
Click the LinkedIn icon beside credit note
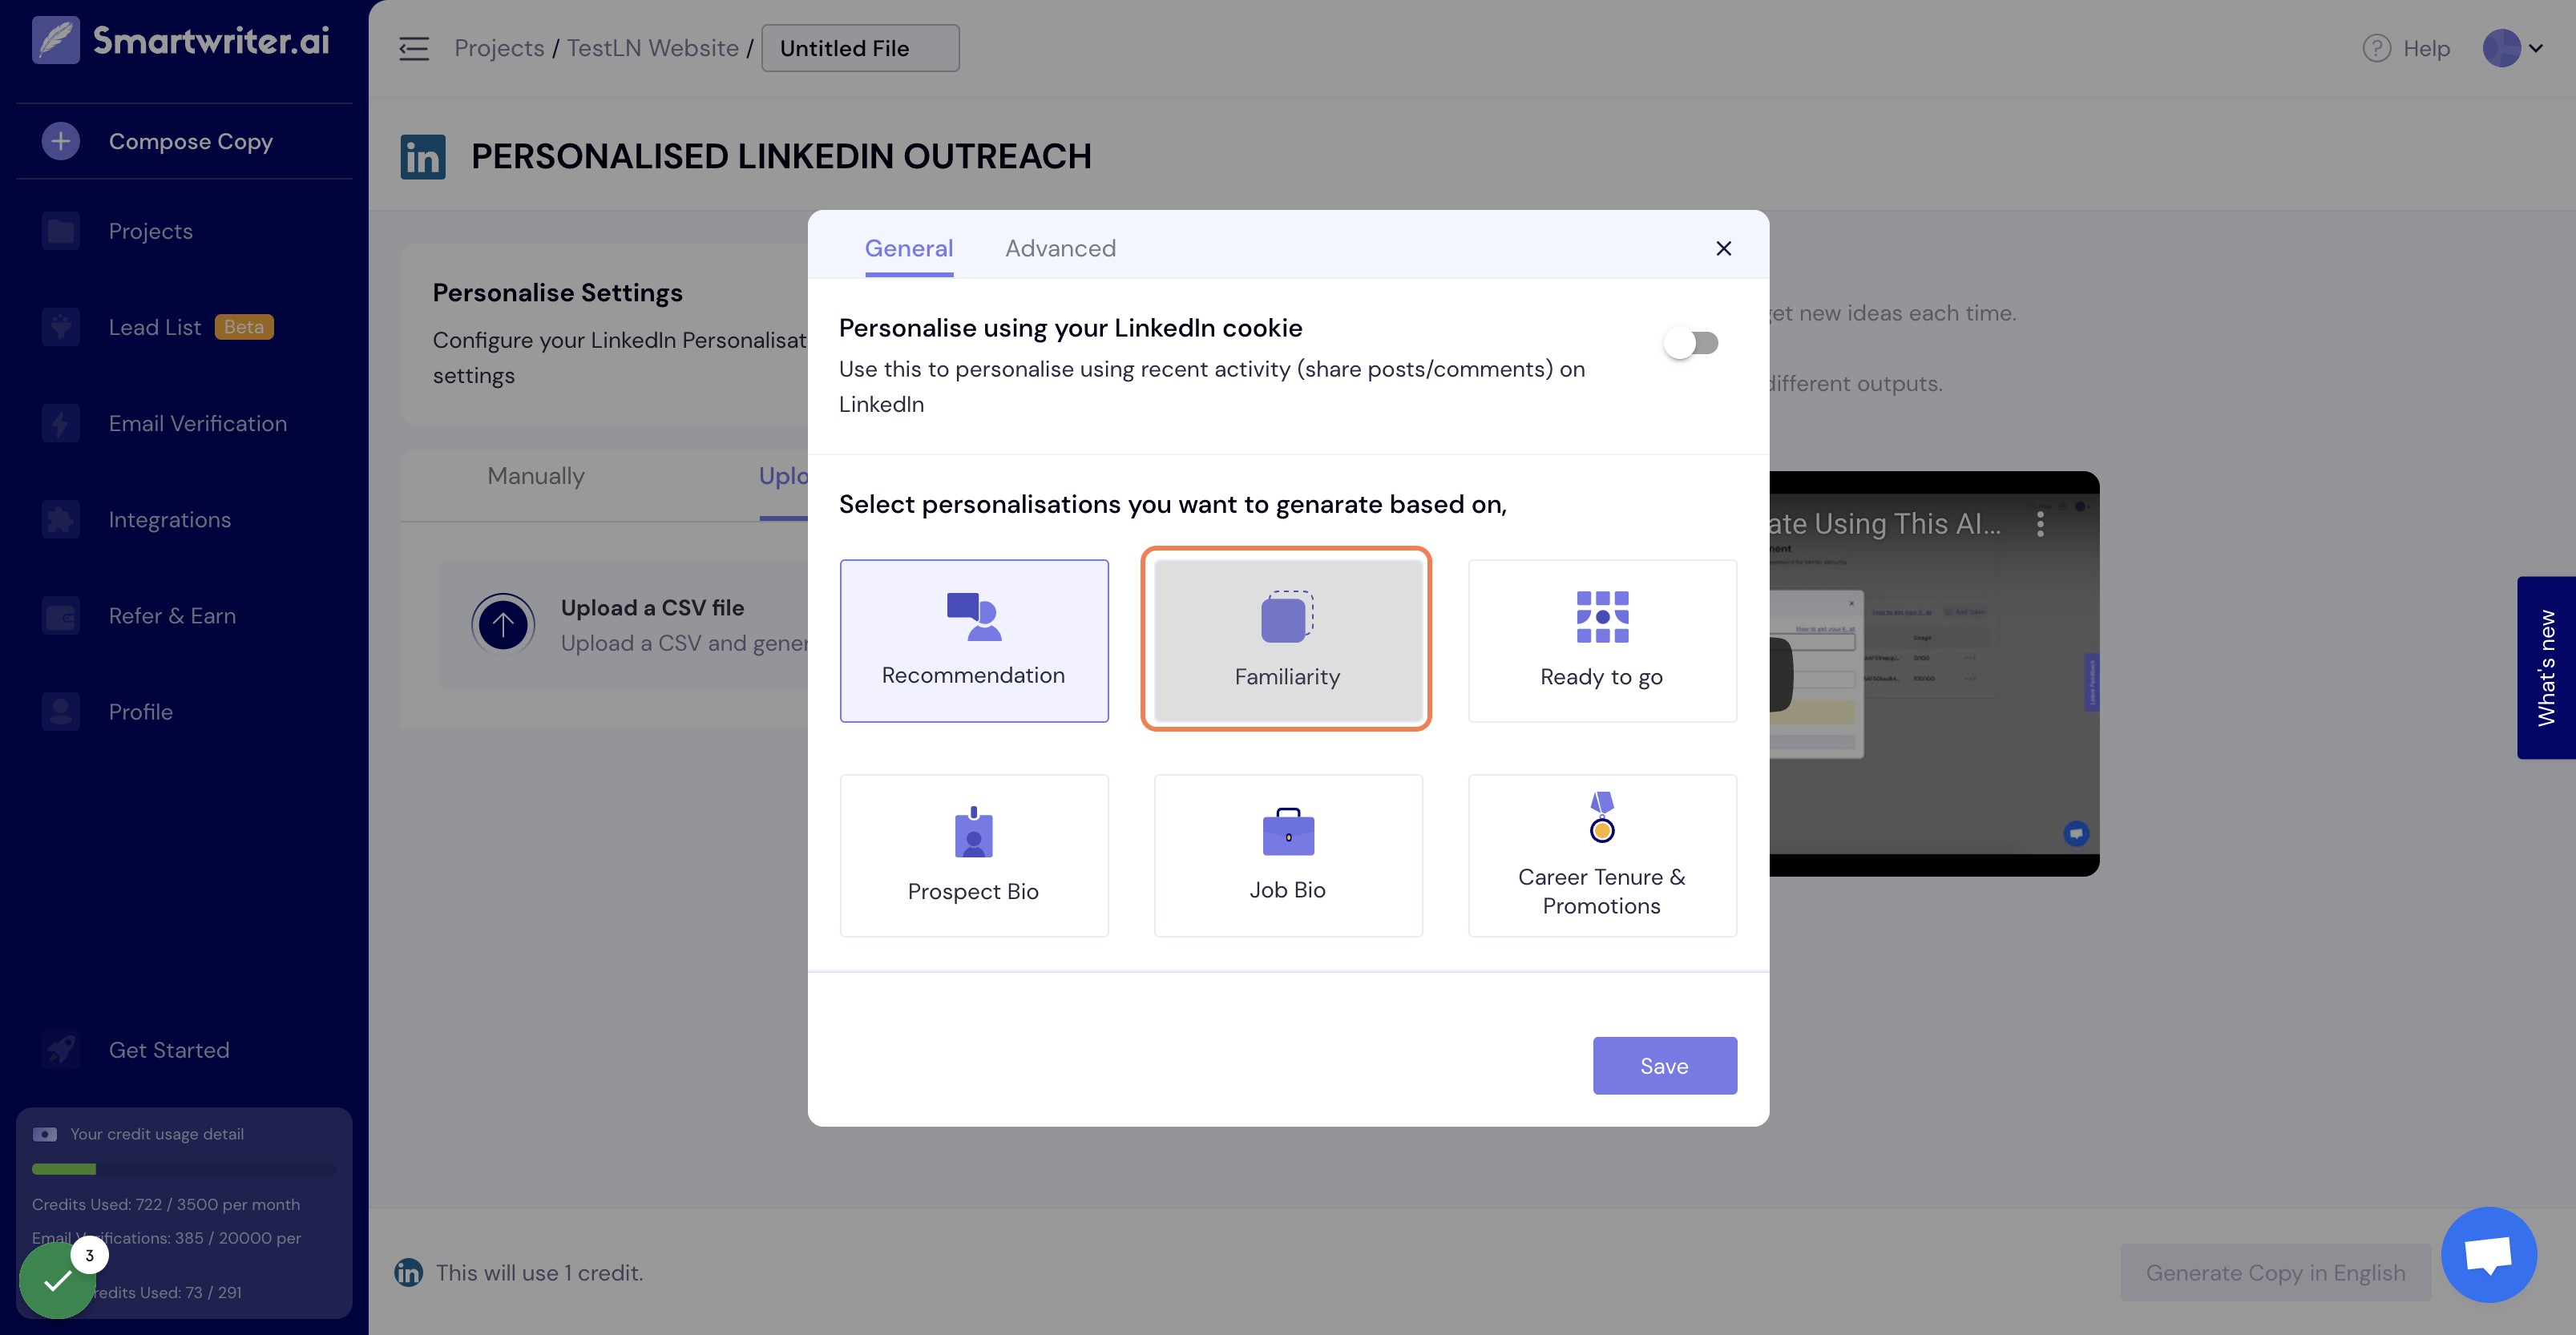[408, 1273]
